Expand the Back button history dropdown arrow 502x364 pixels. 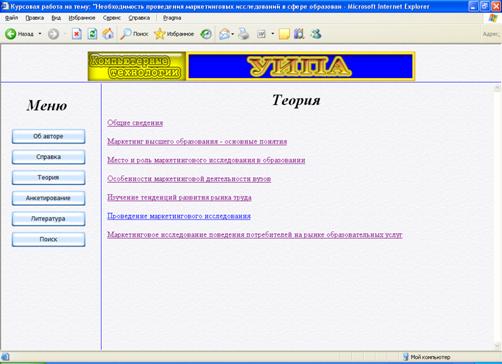pos(40,34)
